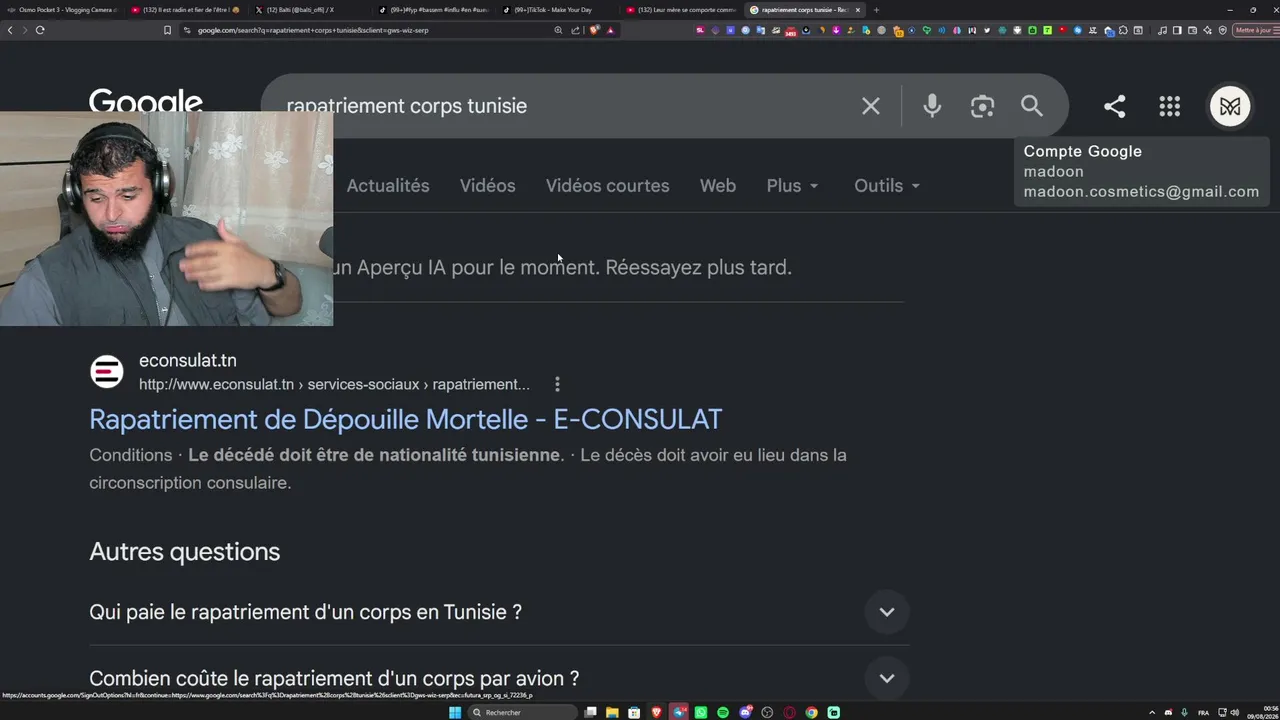The height and width of the screenshot is (720, 1280).
Task: Share this search results page
Action: [1114, 106]
